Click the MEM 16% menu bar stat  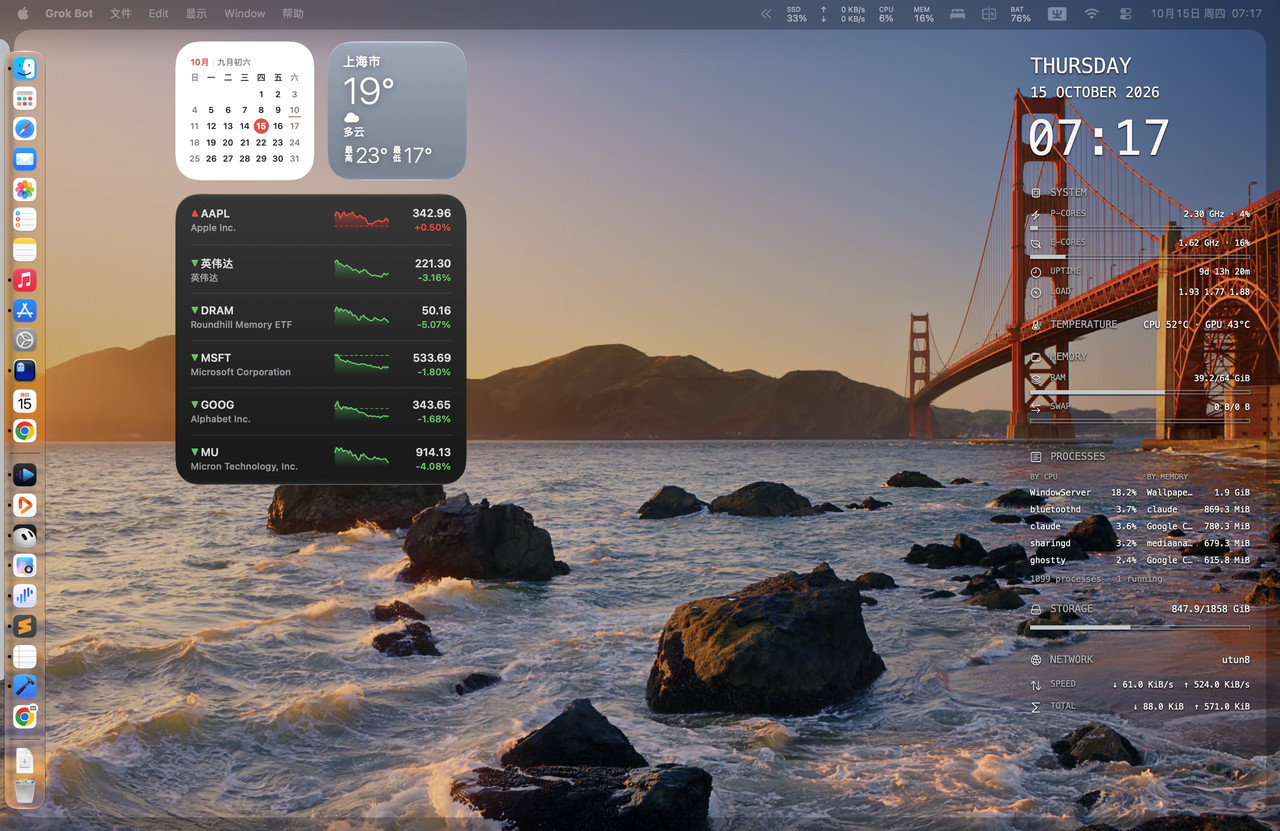click(923, 14)
